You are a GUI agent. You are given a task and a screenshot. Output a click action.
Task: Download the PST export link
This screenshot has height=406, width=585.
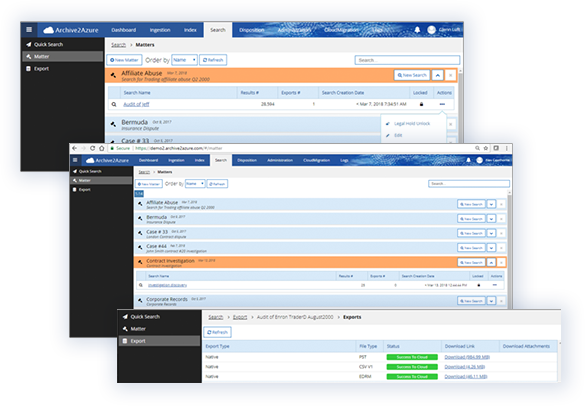click(467, 357)
